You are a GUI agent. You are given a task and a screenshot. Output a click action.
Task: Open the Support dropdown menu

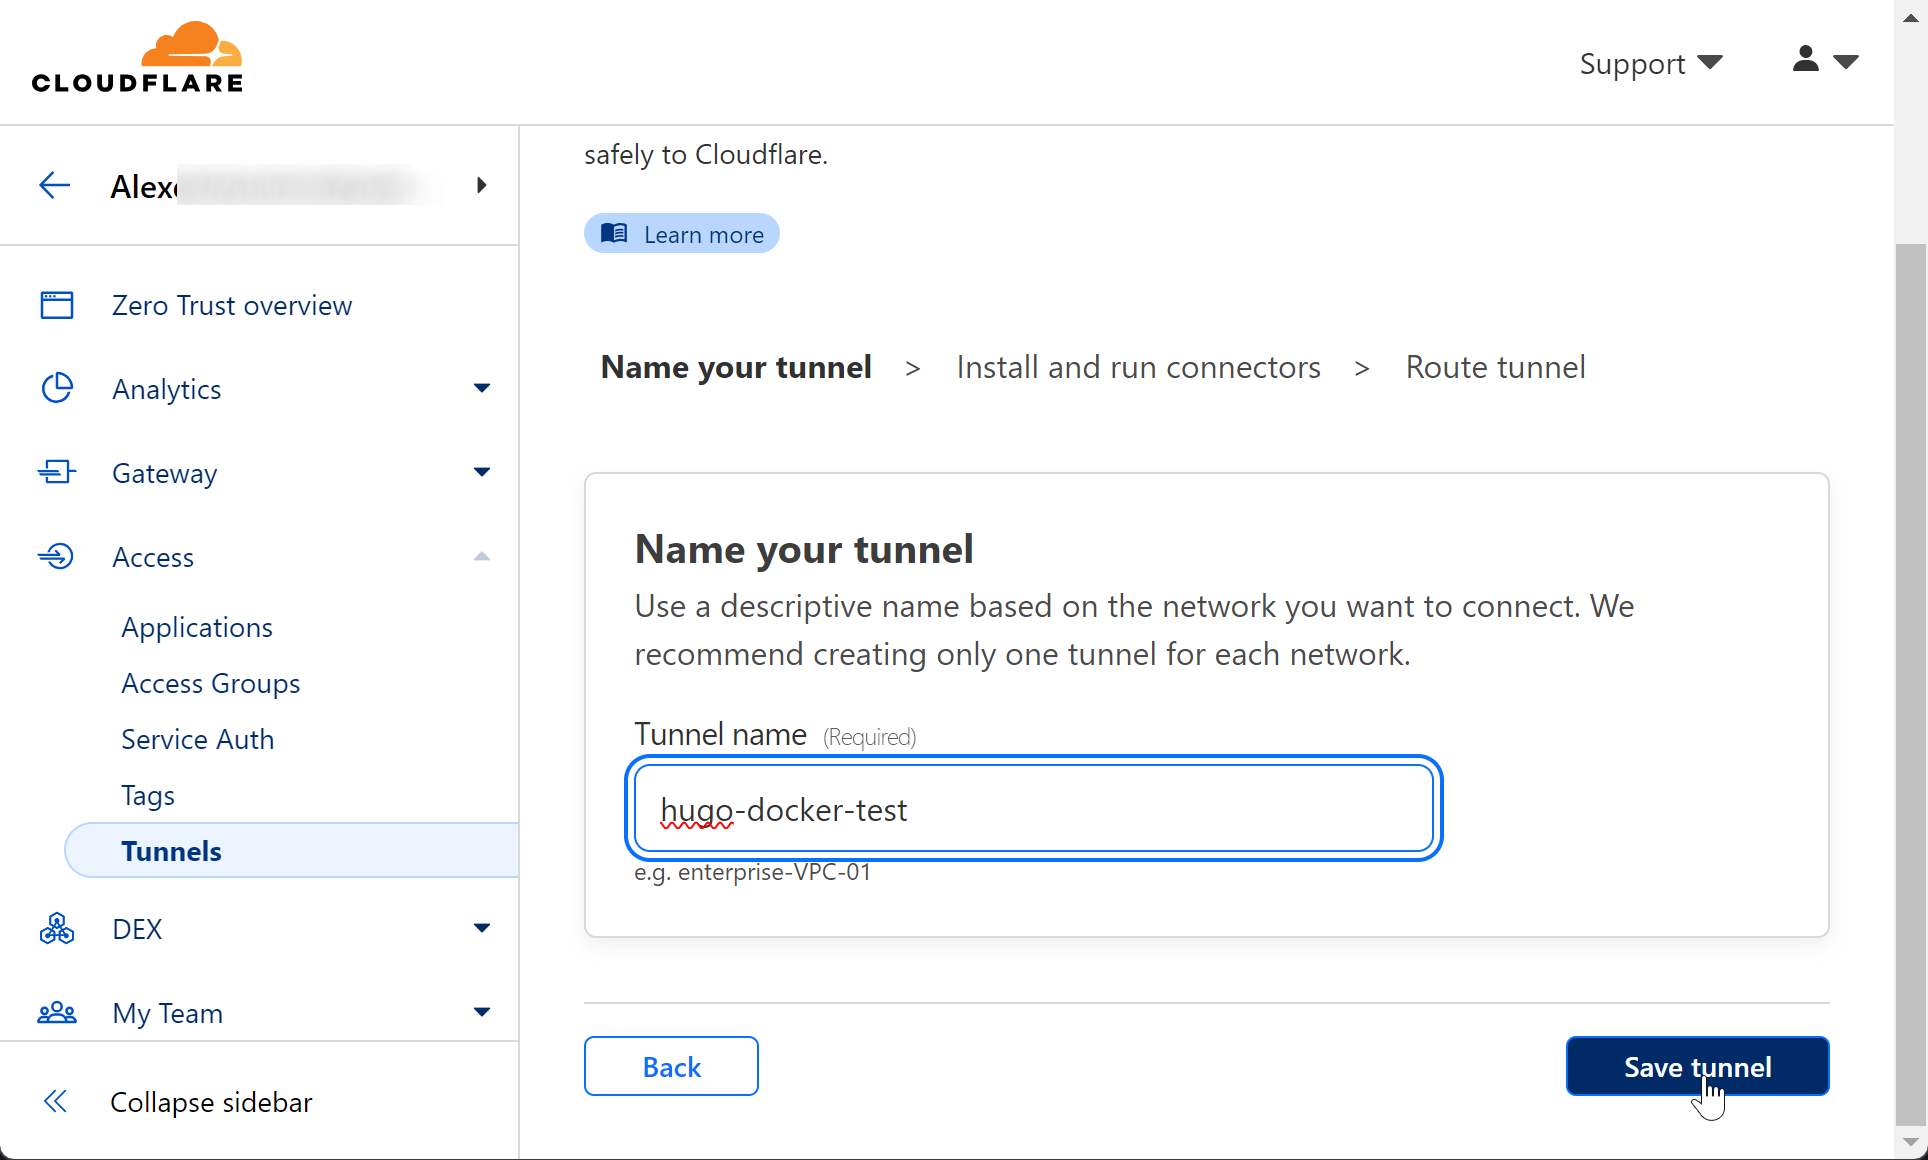[x=1651, y=63]
